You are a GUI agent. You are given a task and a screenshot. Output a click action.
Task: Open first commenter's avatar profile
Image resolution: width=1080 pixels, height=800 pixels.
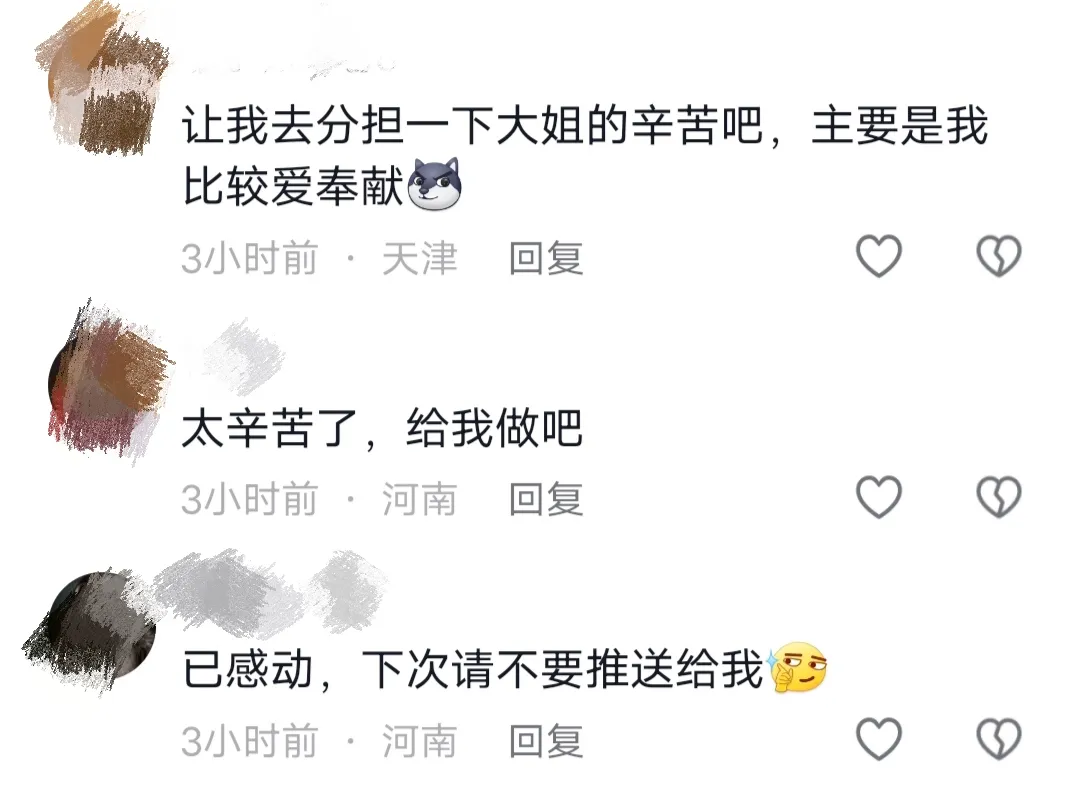pos(102,81)
